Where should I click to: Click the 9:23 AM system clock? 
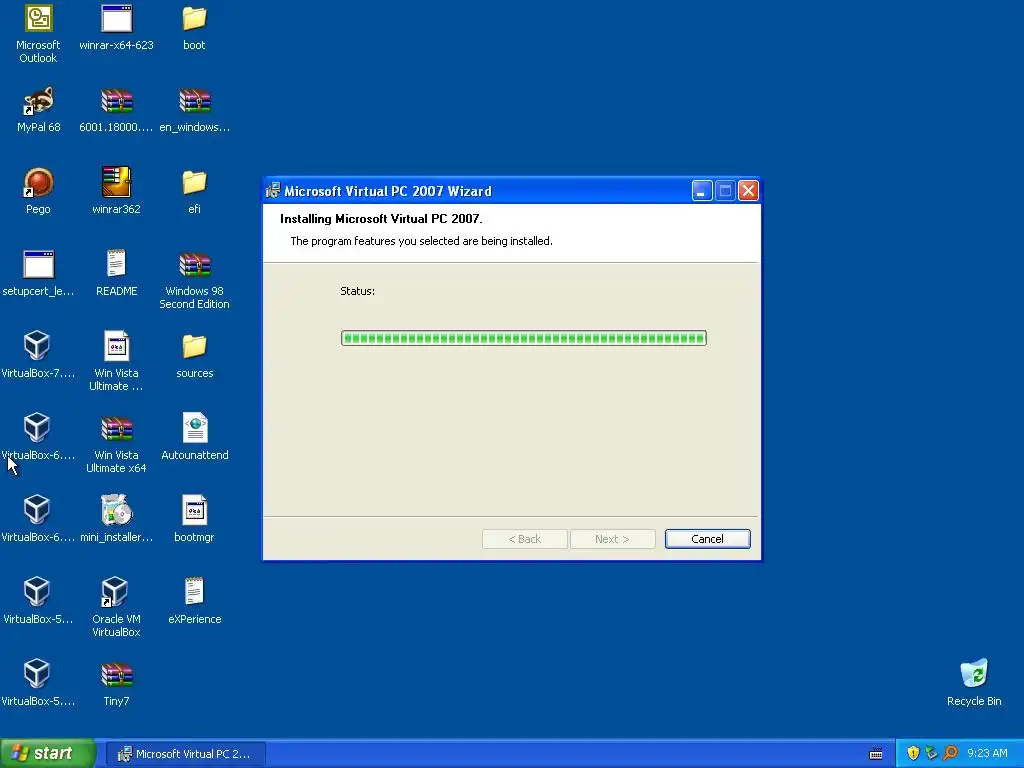pos(987,753)
